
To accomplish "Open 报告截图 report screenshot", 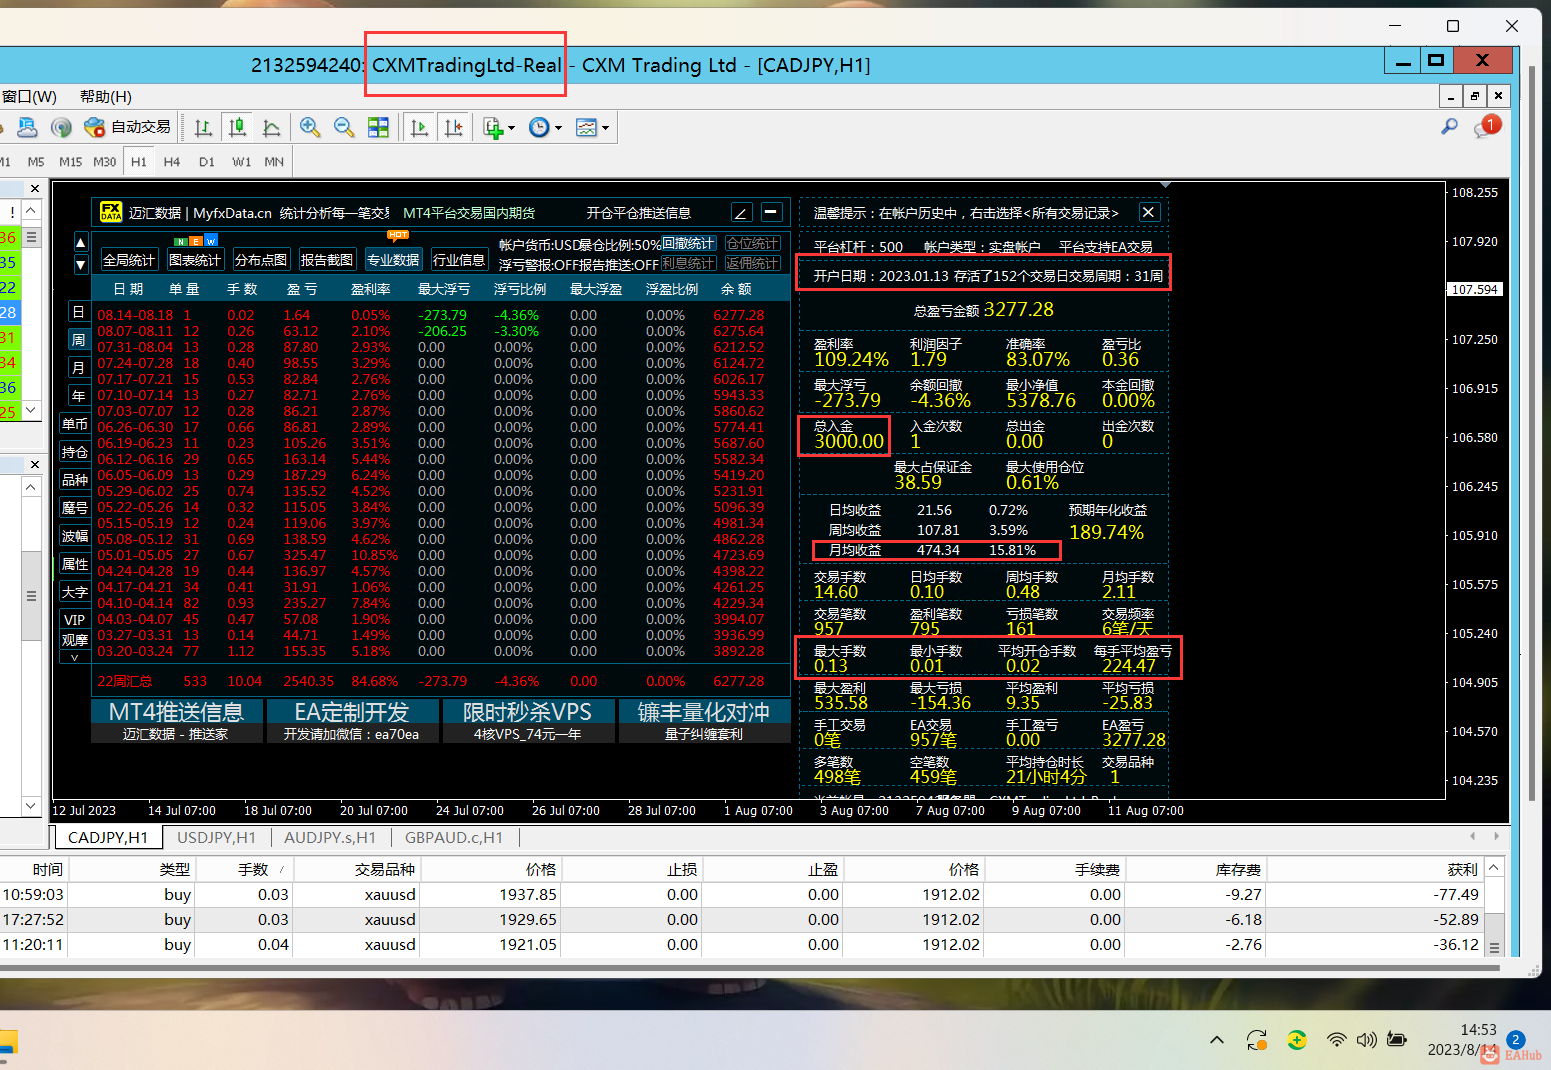I will 327,260.
